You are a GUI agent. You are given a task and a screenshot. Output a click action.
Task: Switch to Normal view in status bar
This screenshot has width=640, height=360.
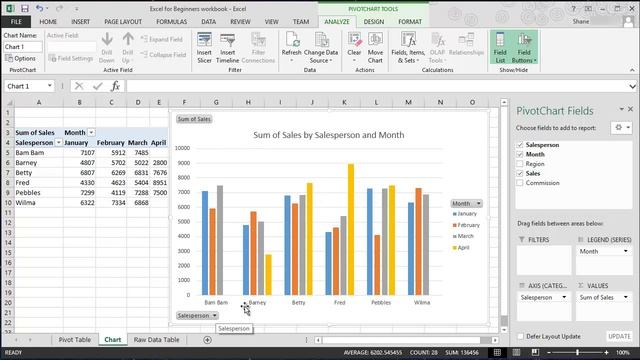[497, 352]
